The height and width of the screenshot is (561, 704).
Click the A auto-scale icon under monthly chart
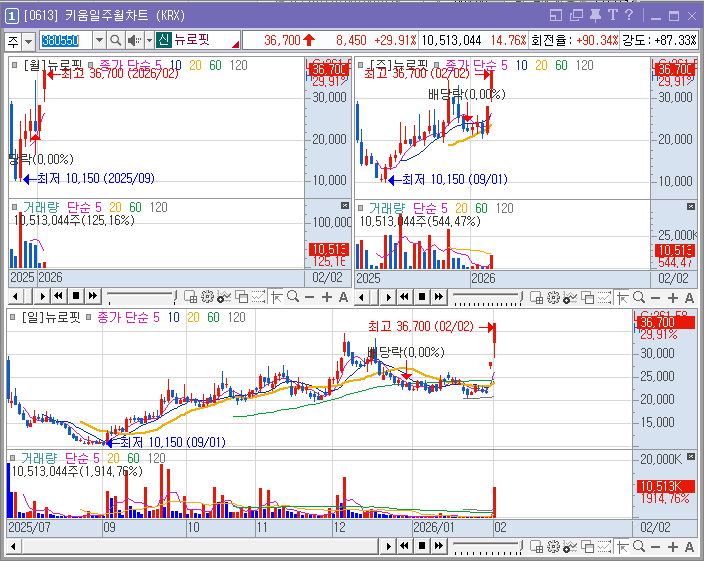[343, 297]
